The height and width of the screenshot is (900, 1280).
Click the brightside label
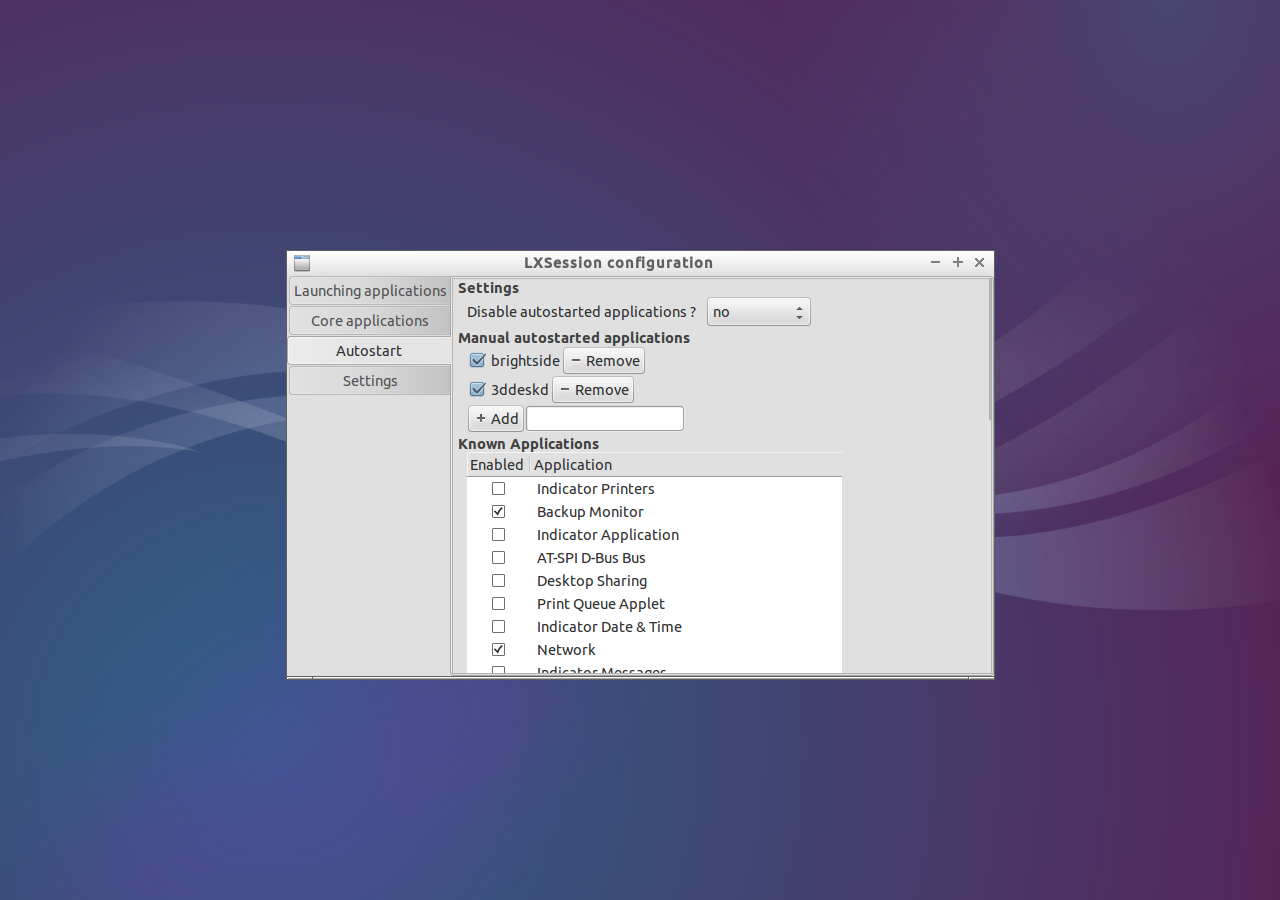click(525, 361)
